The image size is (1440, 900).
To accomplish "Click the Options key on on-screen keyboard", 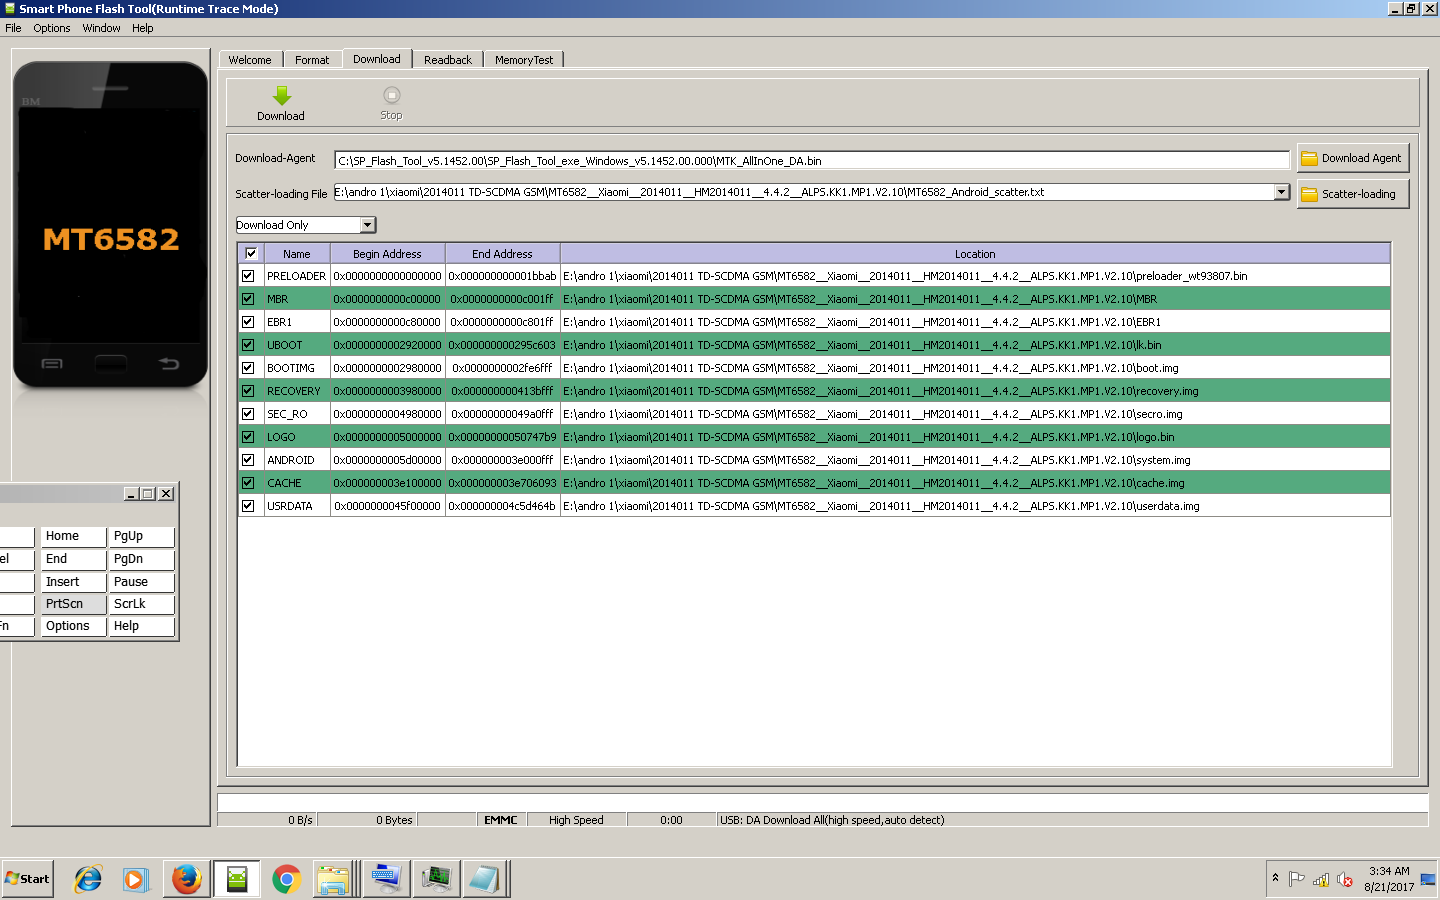I will pyautogui.click(x=72, y=626).
